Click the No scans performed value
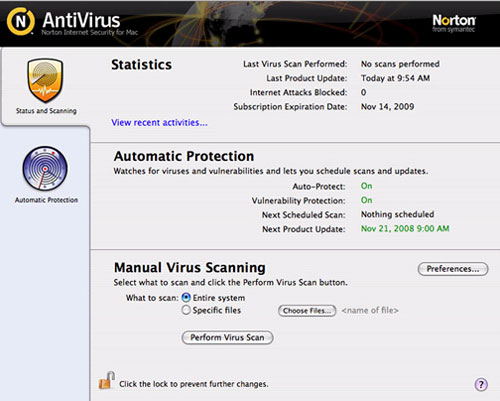500x401 pixels. (x=400, y=64)
